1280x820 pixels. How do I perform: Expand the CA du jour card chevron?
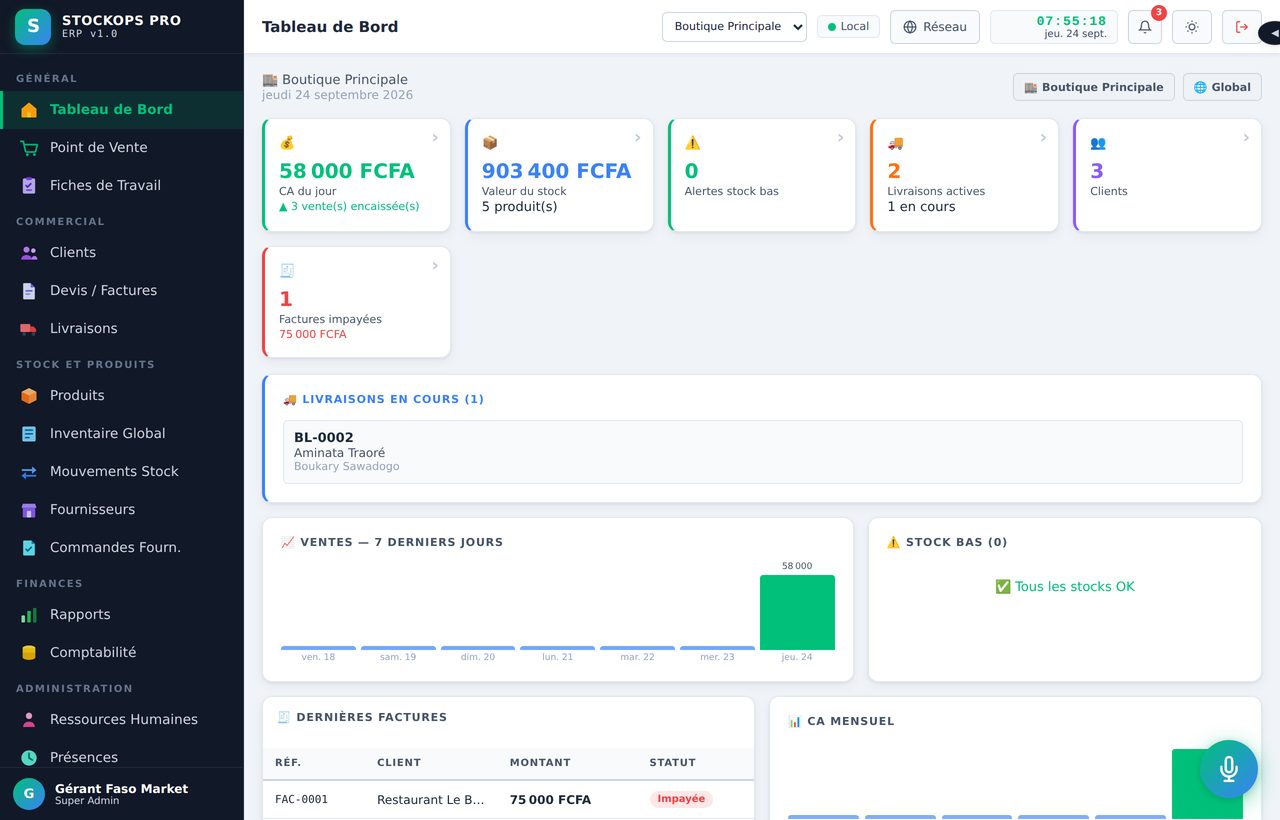(435, 138)
